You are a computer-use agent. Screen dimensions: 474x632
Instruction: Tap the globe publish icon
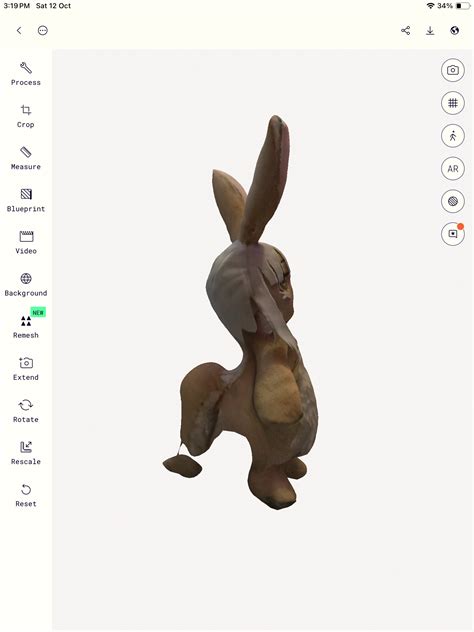[x=455, y=31]
